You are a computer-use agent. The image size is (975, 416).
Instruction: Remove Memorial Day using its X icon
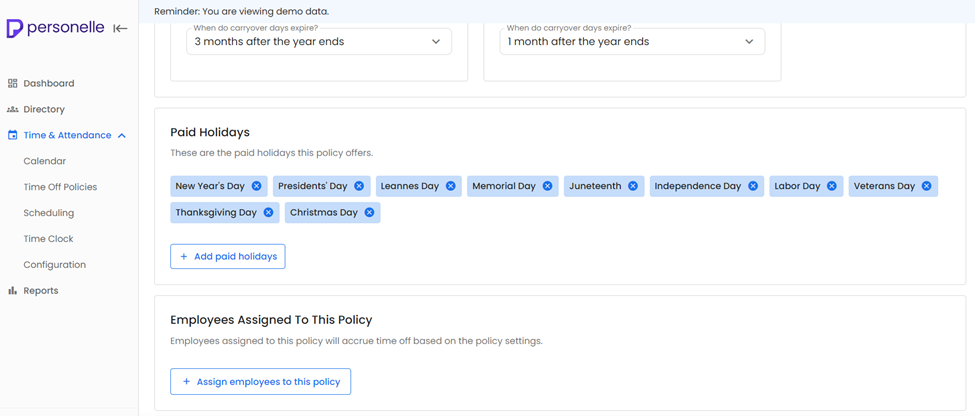coord(547,186)
